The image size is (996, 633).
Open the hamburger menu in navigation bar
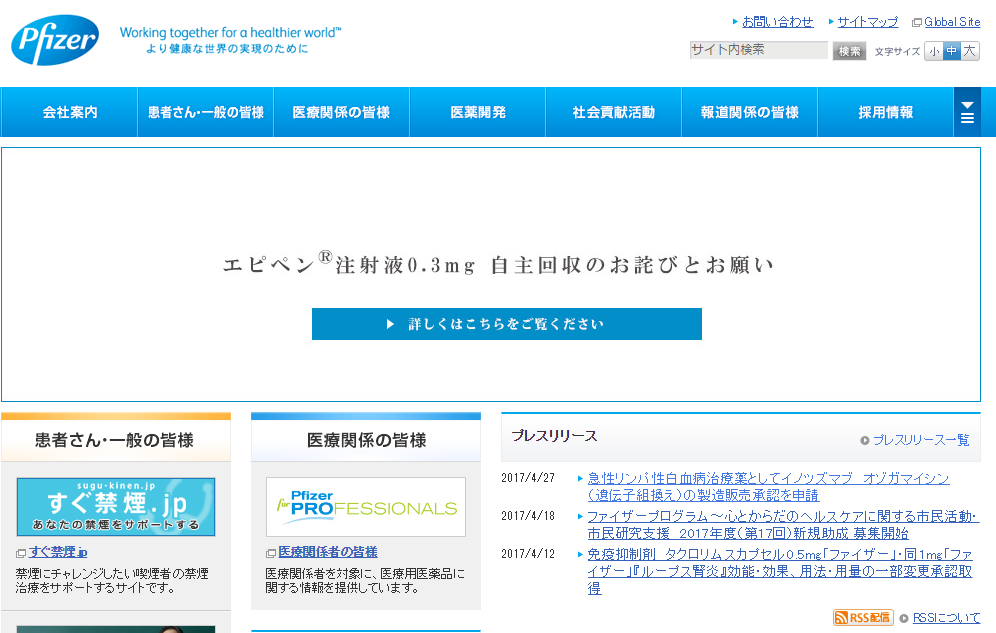click(x=967, y=112)
